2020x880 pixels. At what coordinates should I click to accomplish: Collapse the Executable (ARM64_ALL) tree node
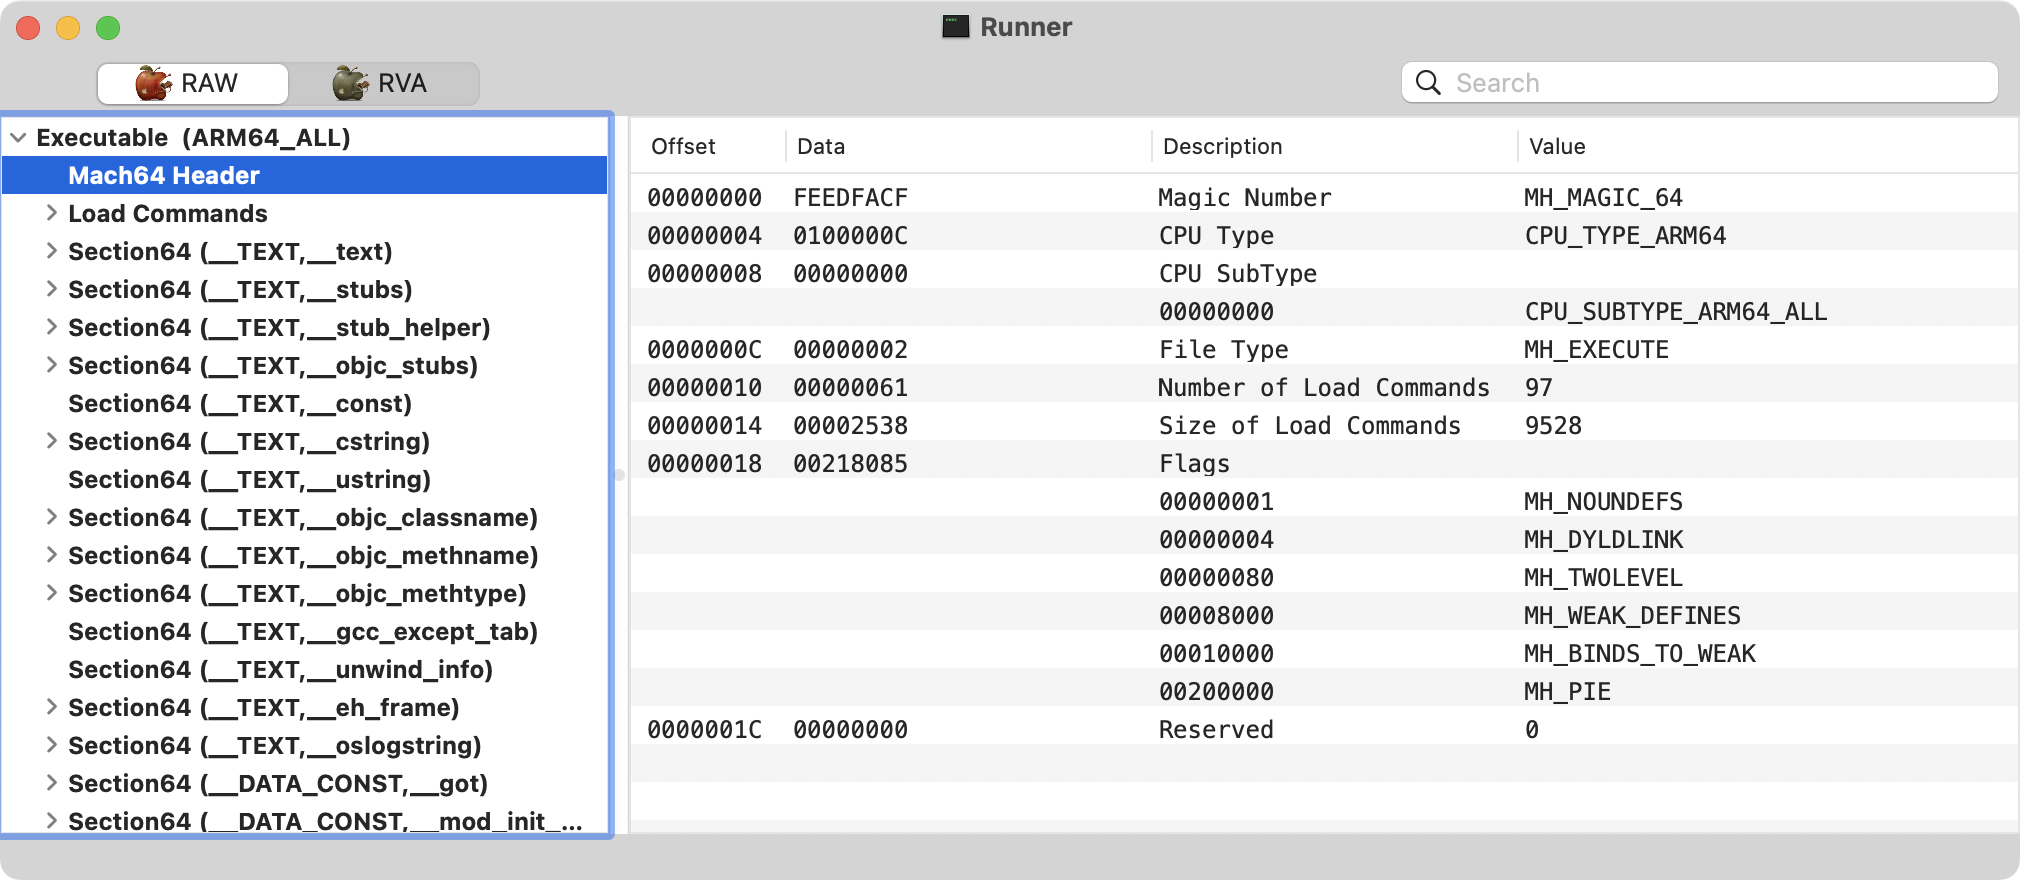point(18,138)
